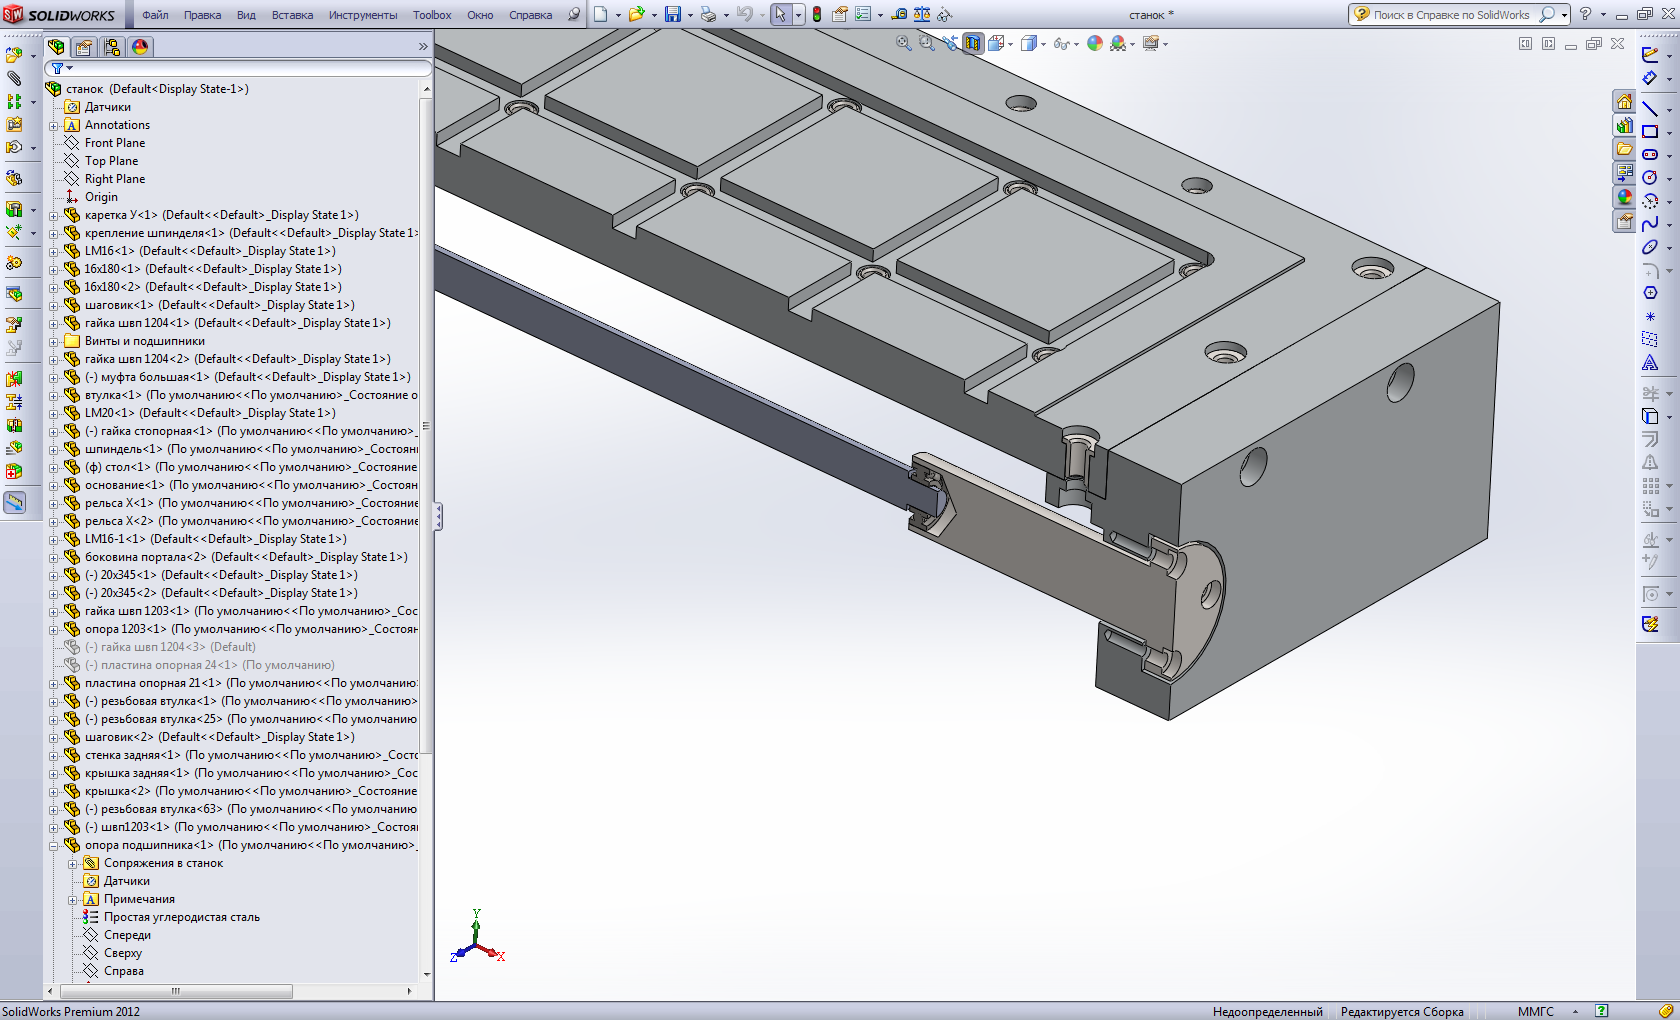
Task: Click the Zoom to Fit magnifier icon
Action: (x=904, y=43)
